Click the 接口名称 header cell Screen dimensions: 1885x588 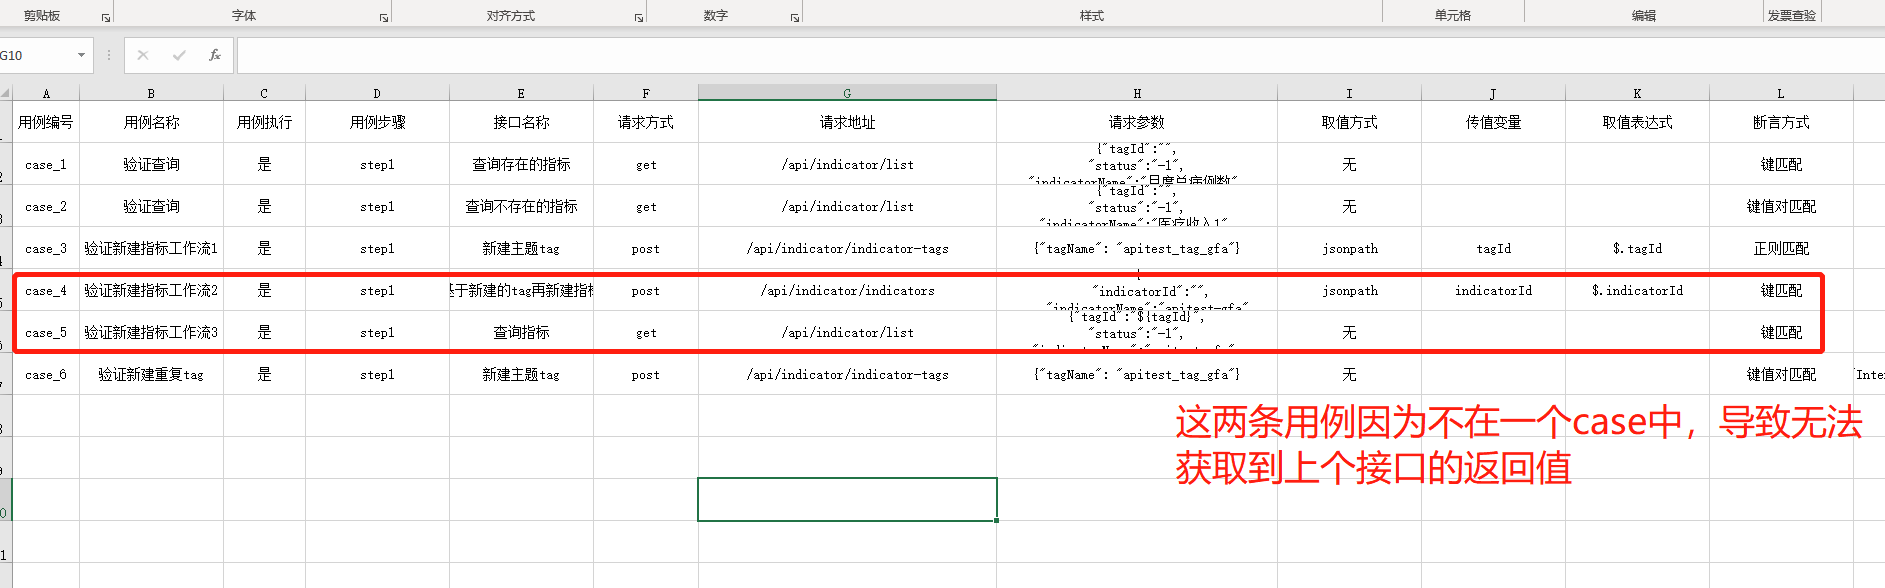pos(521,122)
